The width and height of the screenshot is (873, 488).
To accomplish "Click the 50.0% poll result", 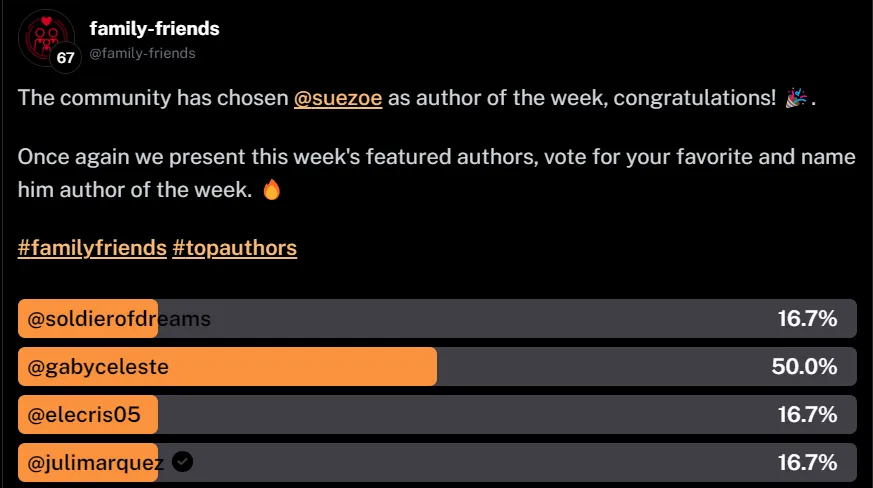I will (x=804, y=367).
